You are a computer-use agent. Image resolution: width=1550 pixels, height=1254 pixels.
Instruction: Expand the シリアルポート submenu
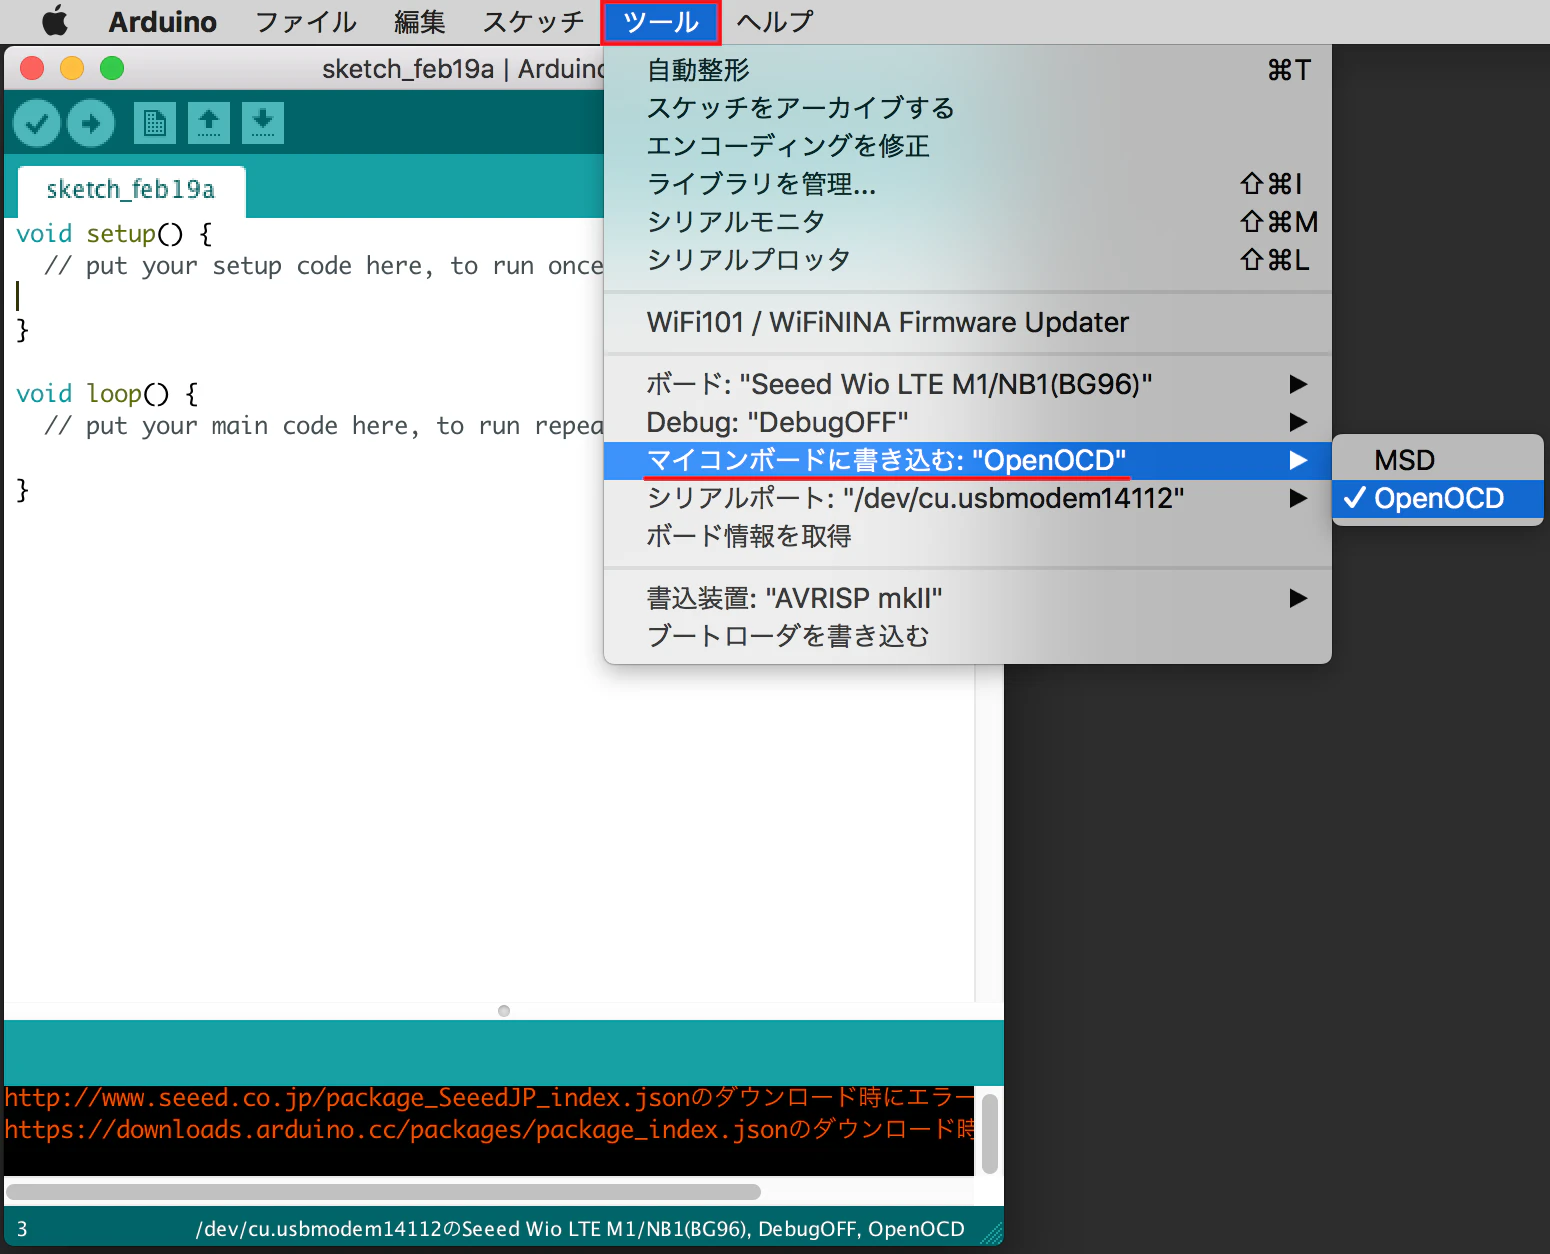click(x=968, y=498)
